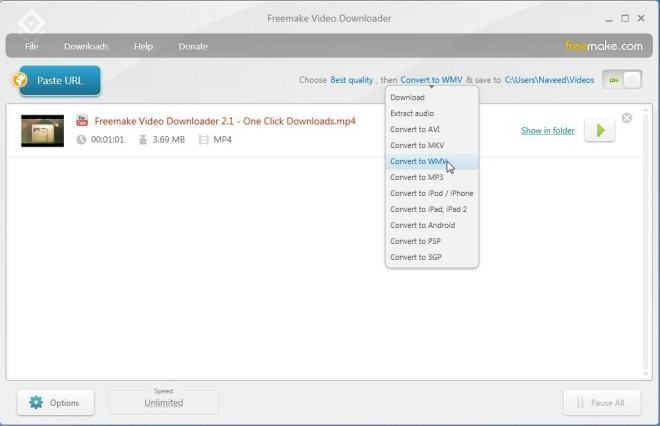This screenshot has width=660, height=426.
Task: Click the Show in folder link
Action: click(x=548, y=130)
